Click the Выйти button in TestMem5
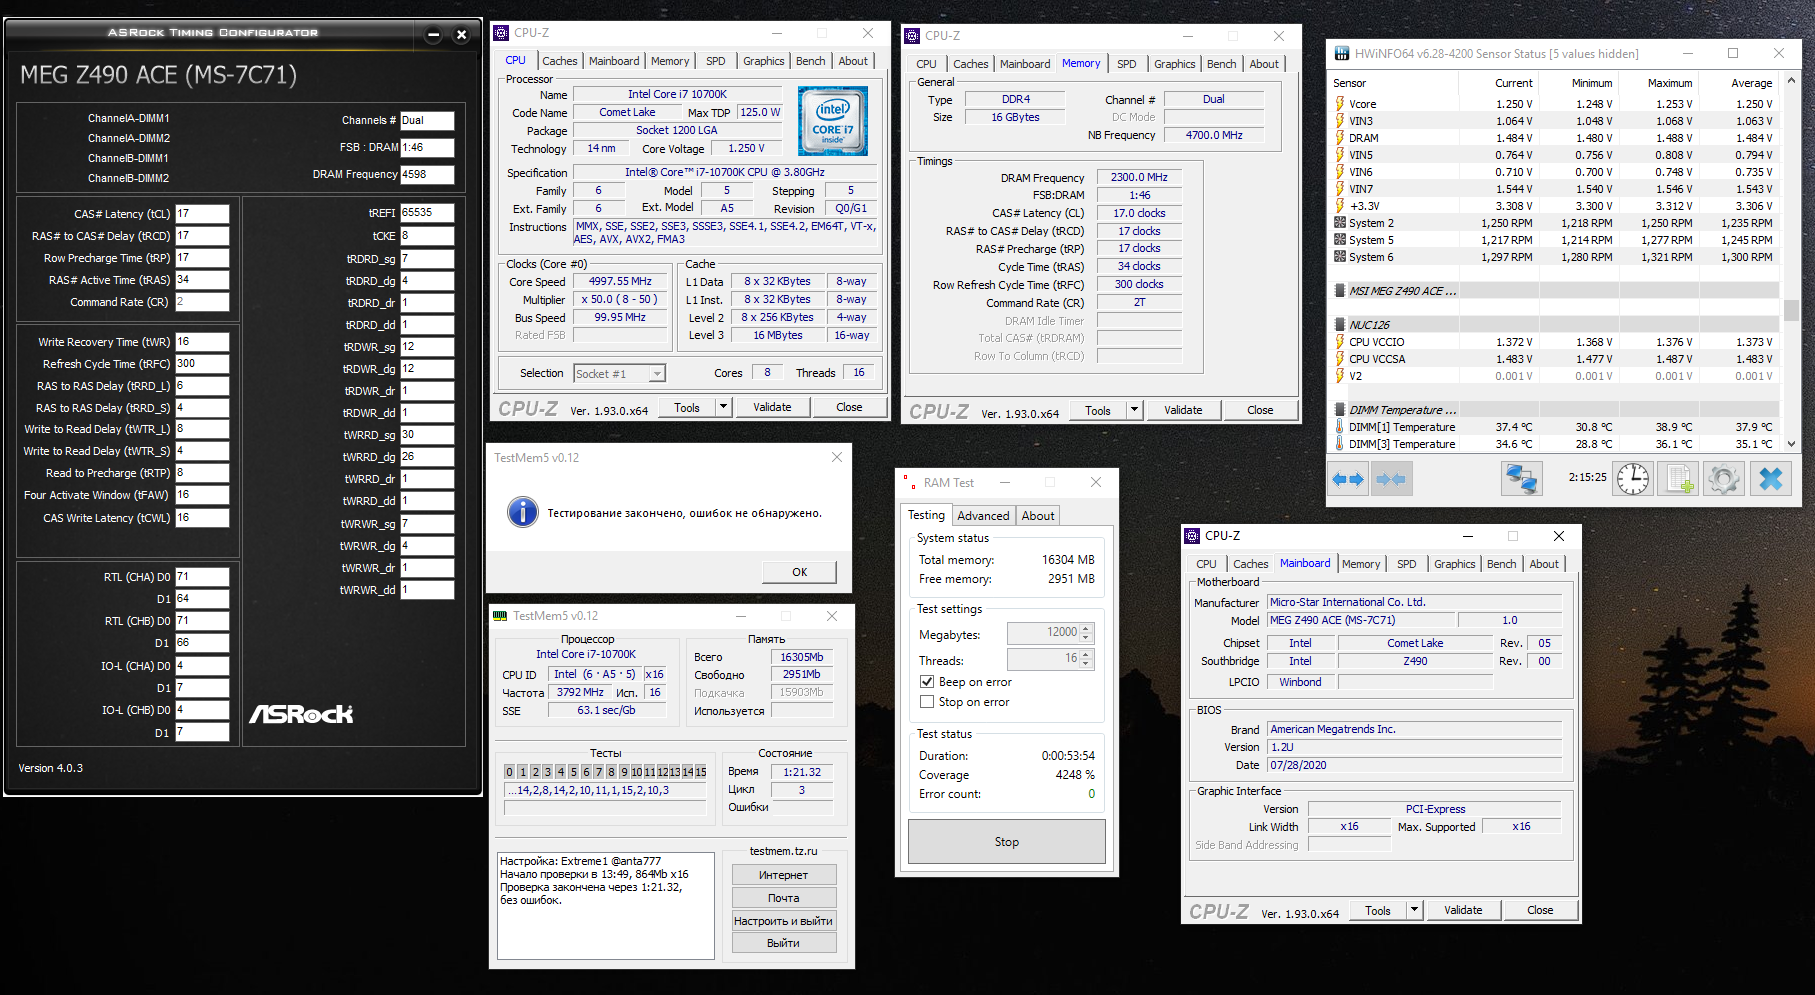 (784, 943)
